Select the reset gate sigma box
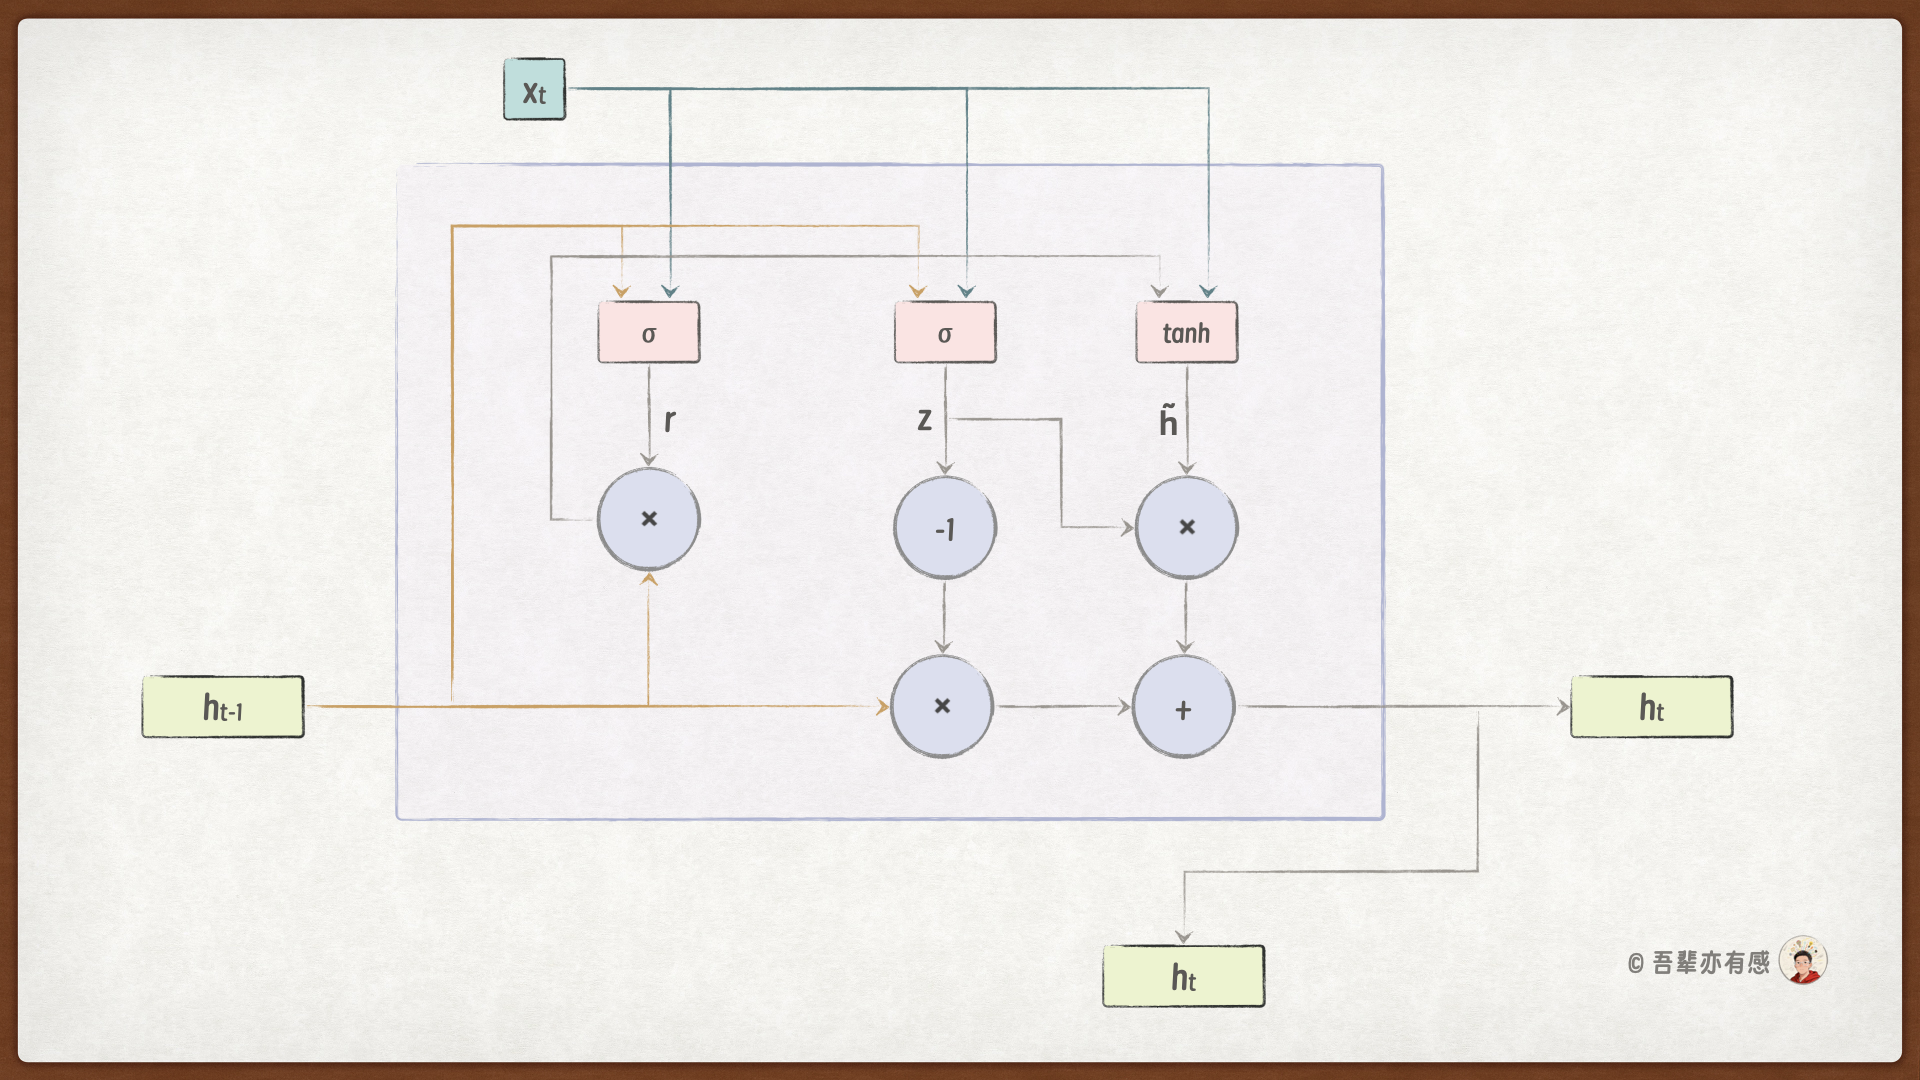The width and height of the screenshot is (1920, 1080). [x=648, y=332]
